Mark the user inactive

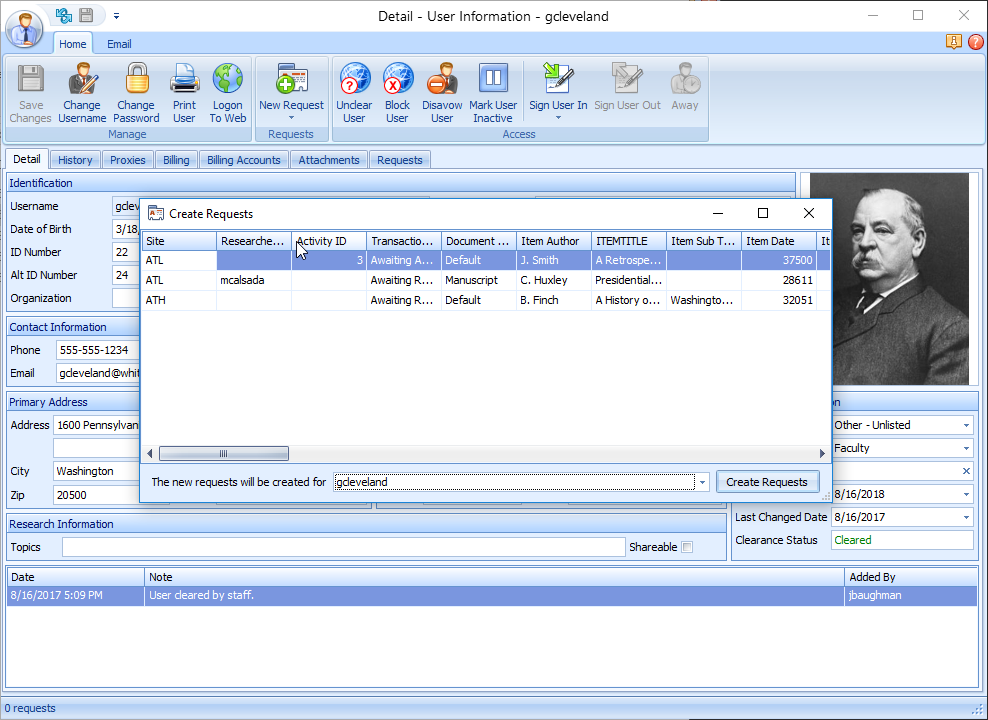point(492,90)
